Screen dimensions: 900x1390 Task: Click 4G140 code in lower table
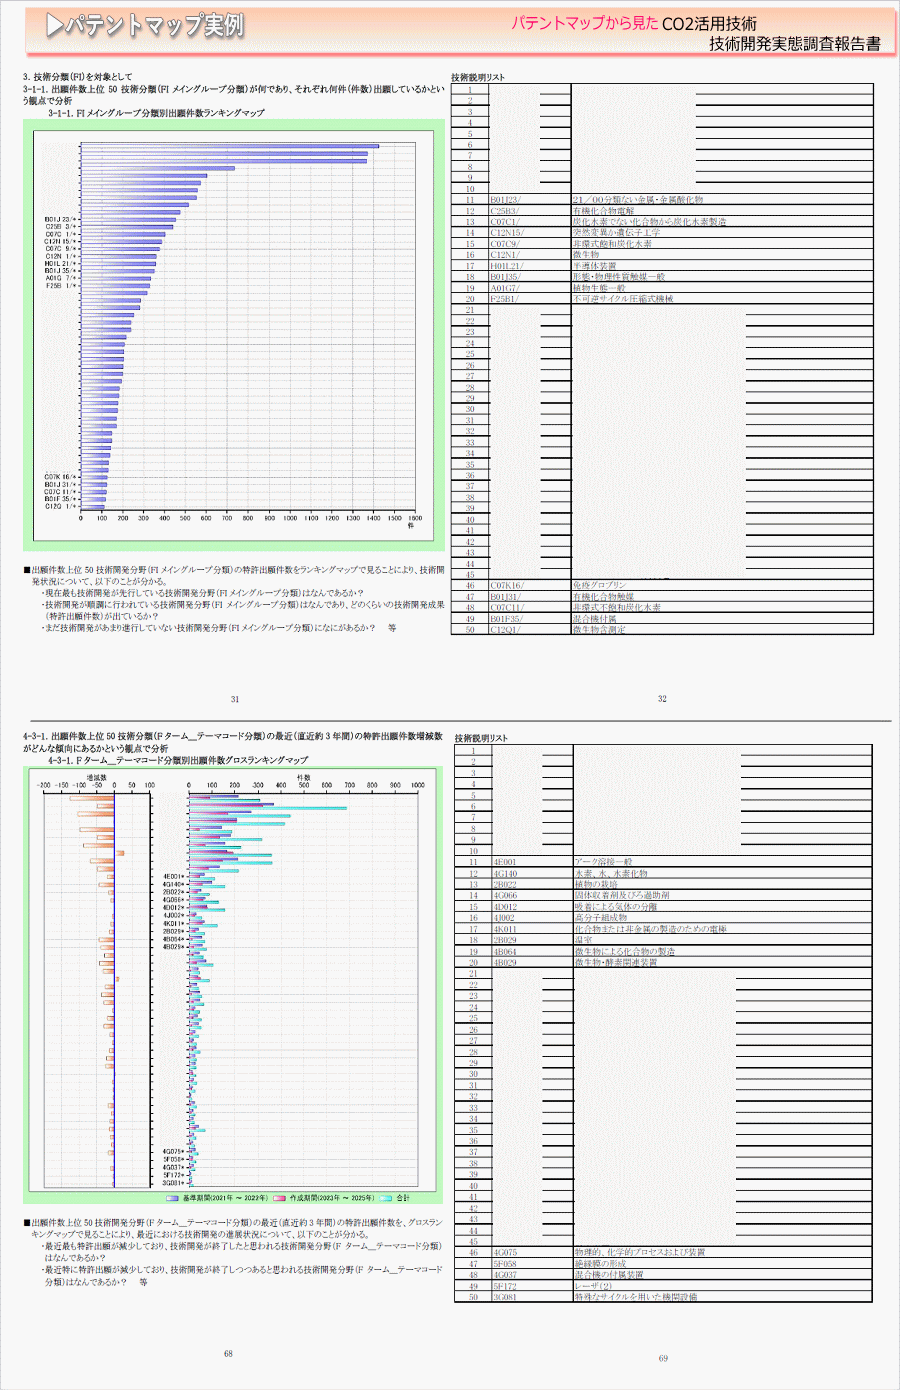(x=505, y=874)
